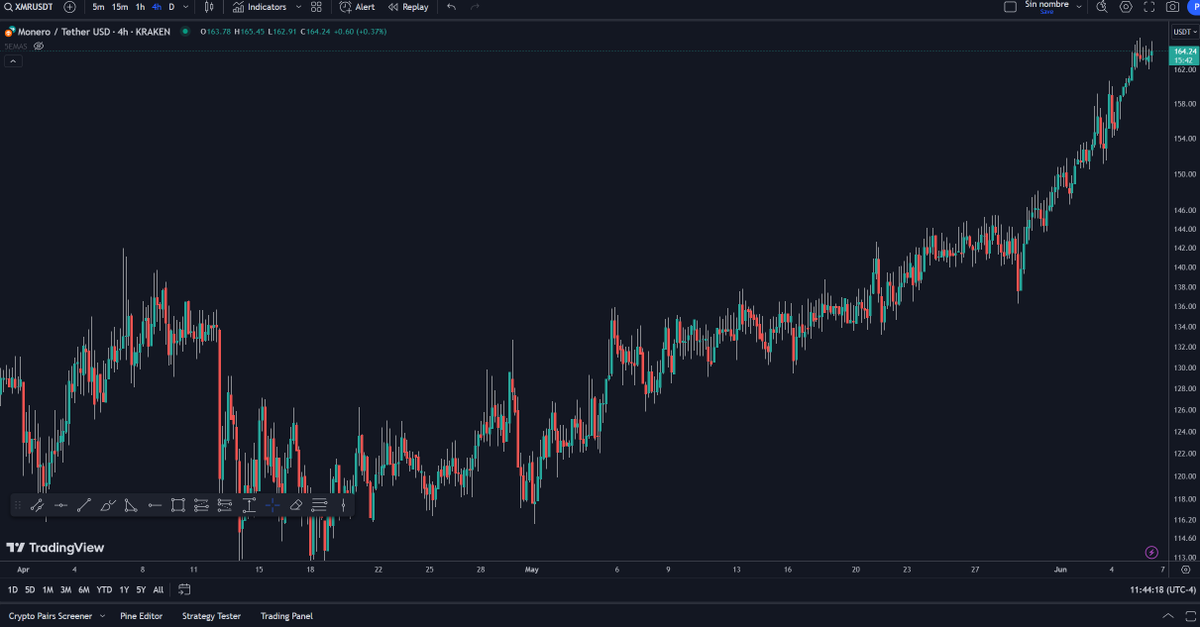Select the rectangle drawing tool
The image size is (1200, 627).
coord(178,505)
